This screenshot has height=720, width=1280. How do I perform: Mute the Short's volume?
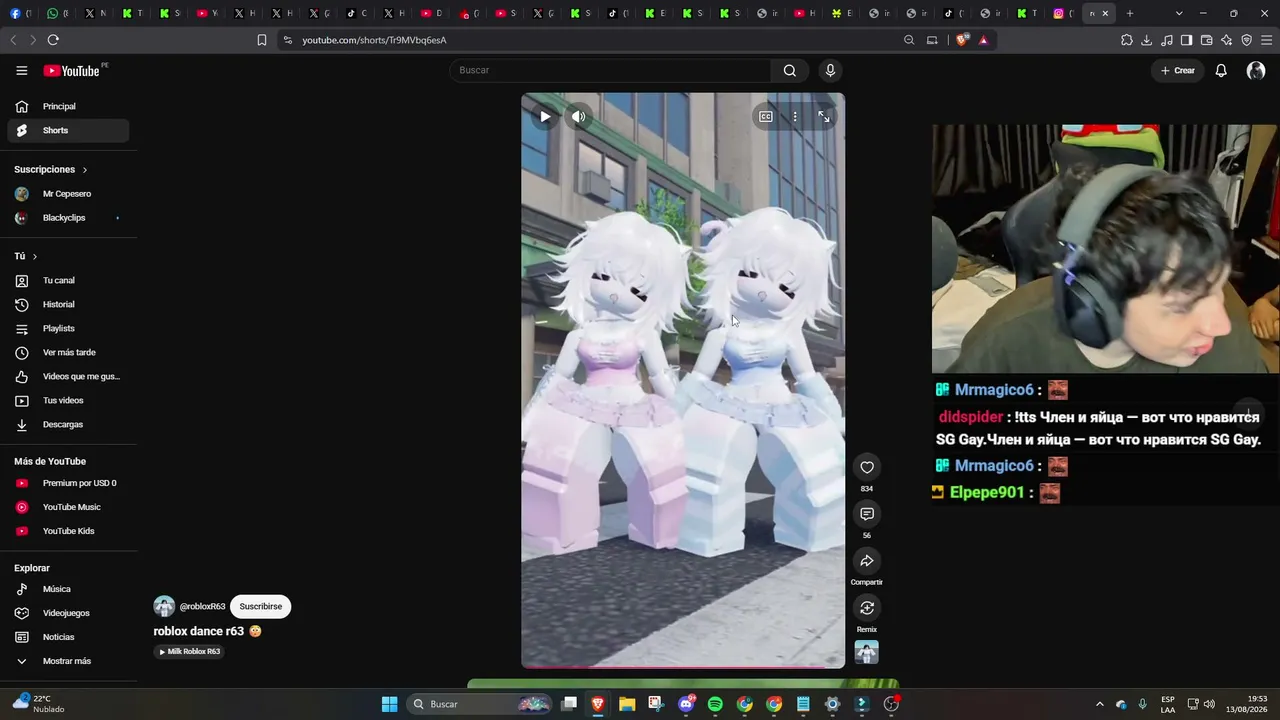pos(578,116)
